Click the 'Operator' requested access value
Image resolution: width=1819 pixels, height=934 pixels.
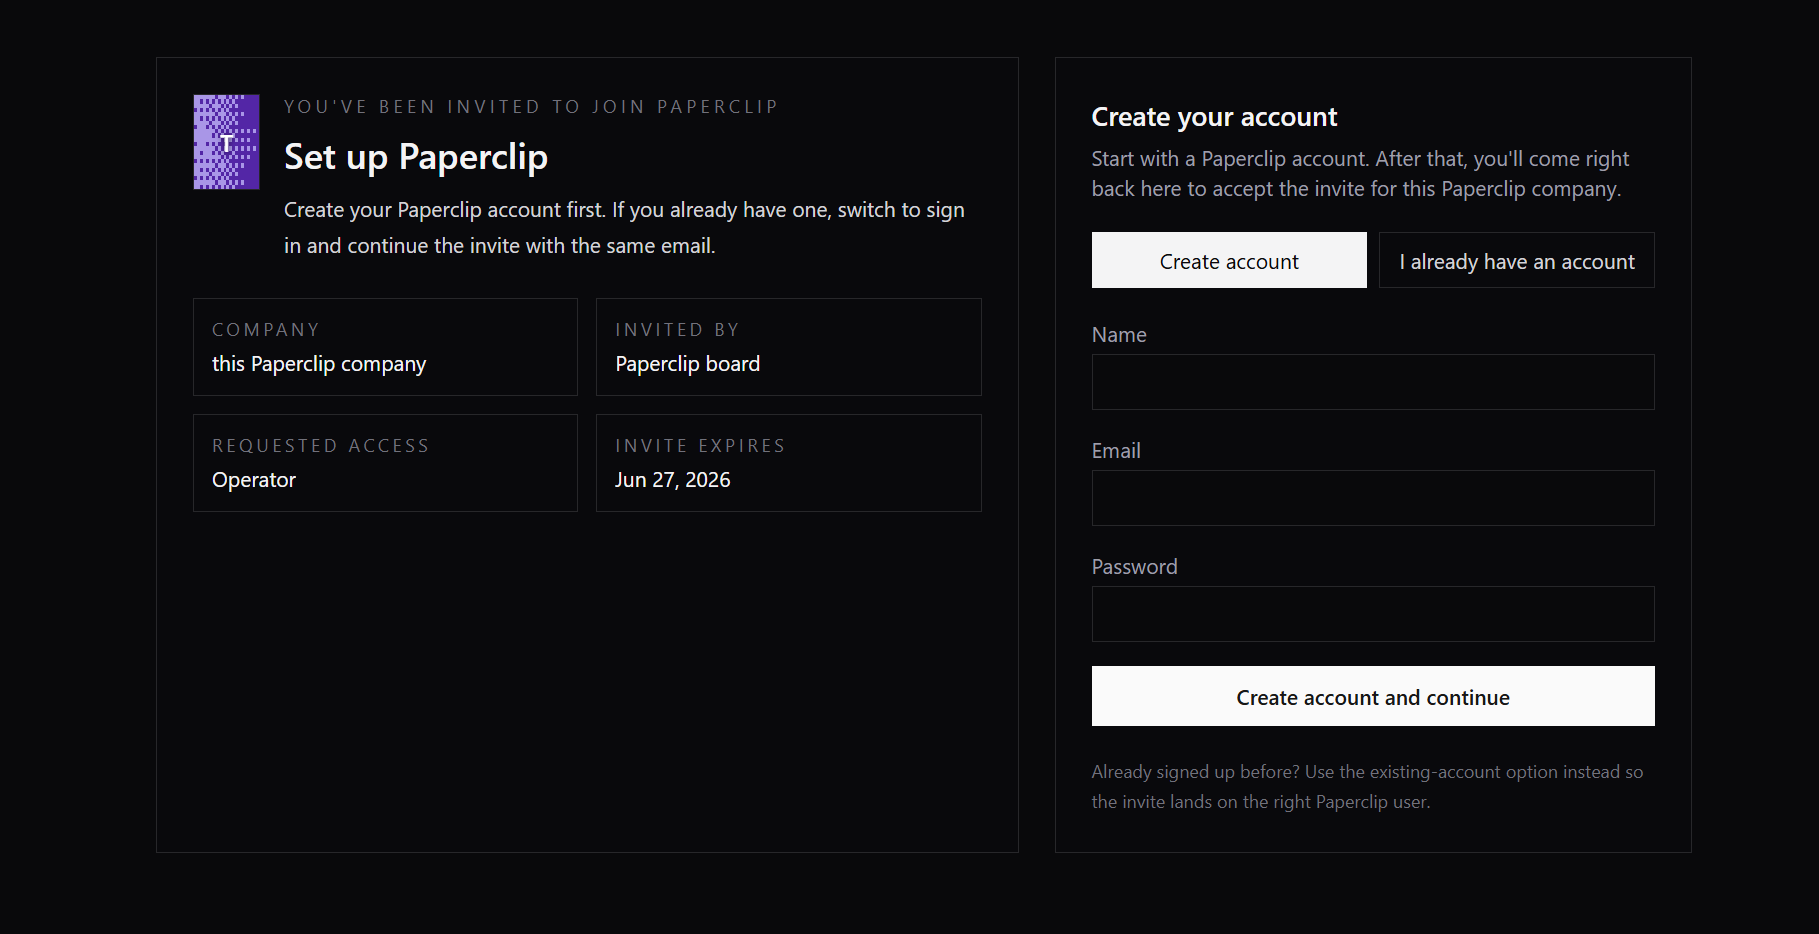tap(254, 480)
